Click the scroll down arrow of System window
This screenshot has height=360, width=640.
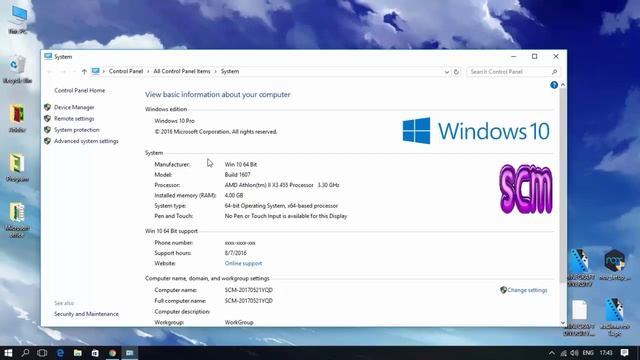coord(563,323)
